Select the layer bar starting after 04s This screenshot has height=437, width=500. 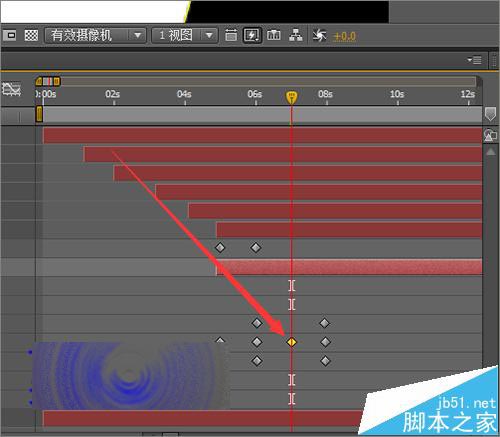click(335, 211)
